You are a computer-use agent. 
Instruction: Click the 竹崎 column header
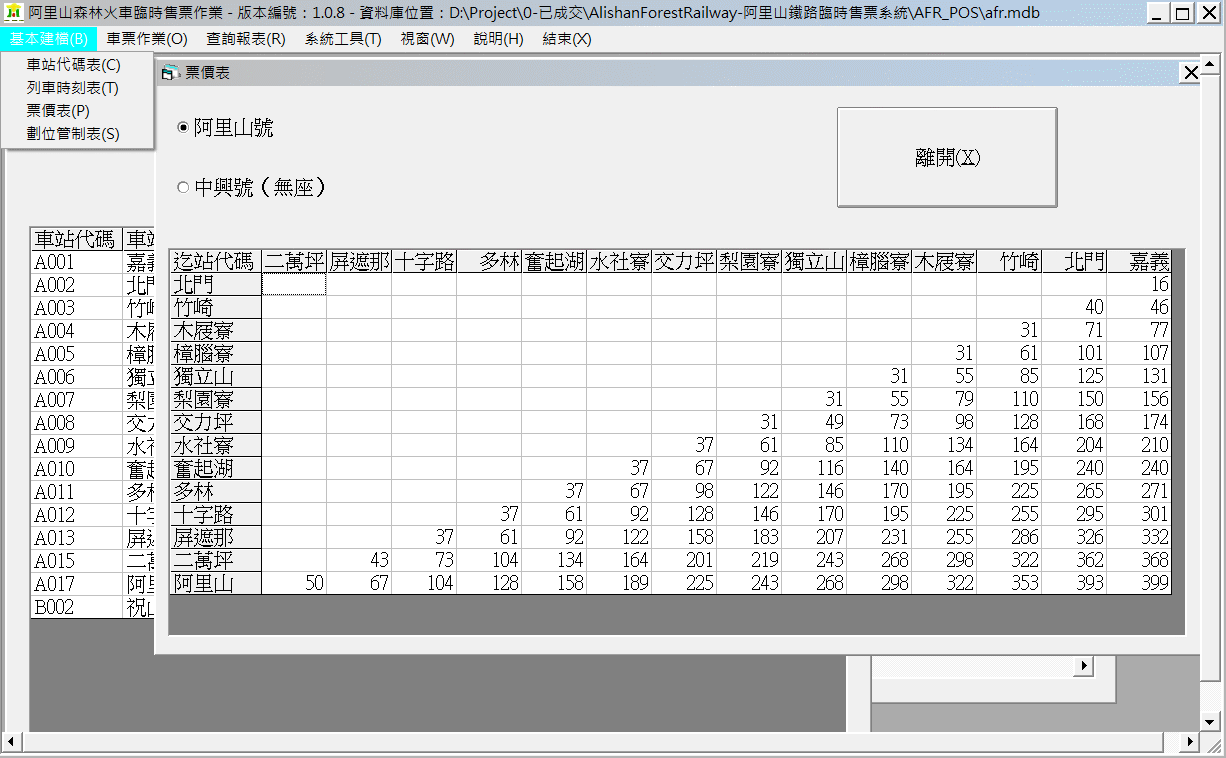(x=1009, y=262)
